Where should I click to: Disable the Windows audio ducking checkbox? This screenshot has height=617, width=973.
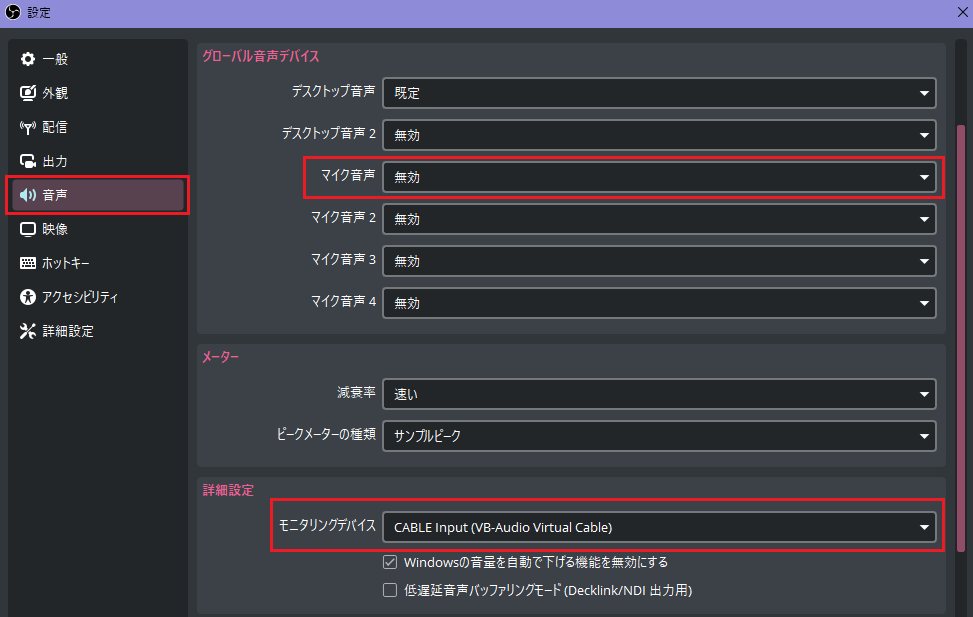[391, 562]
